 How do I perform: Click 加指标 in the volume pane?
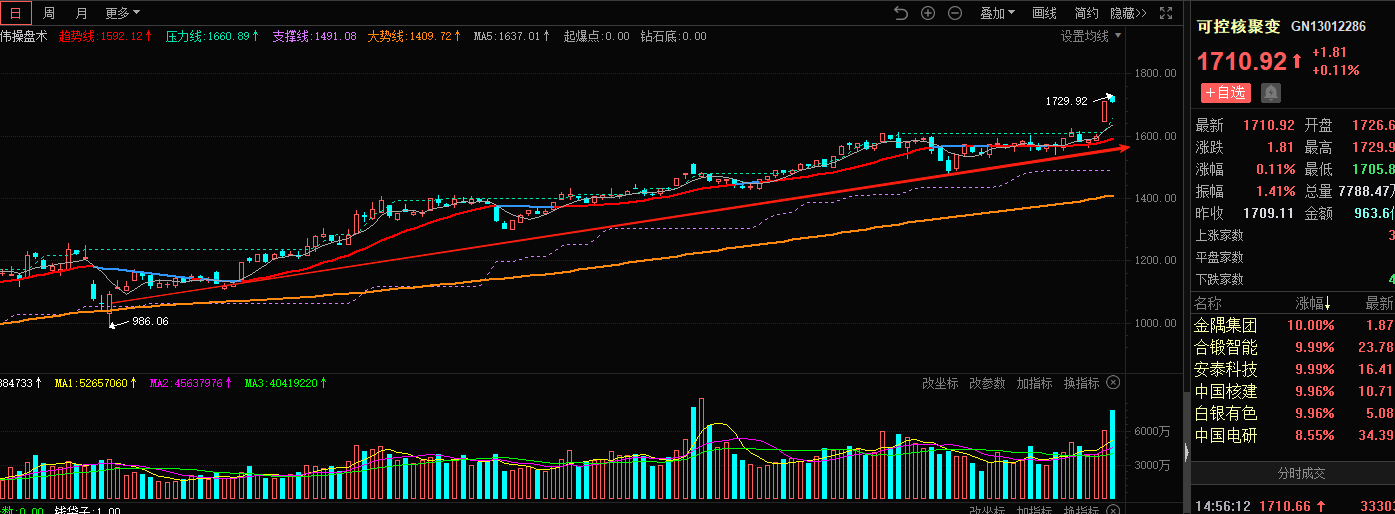point(1034,383)
